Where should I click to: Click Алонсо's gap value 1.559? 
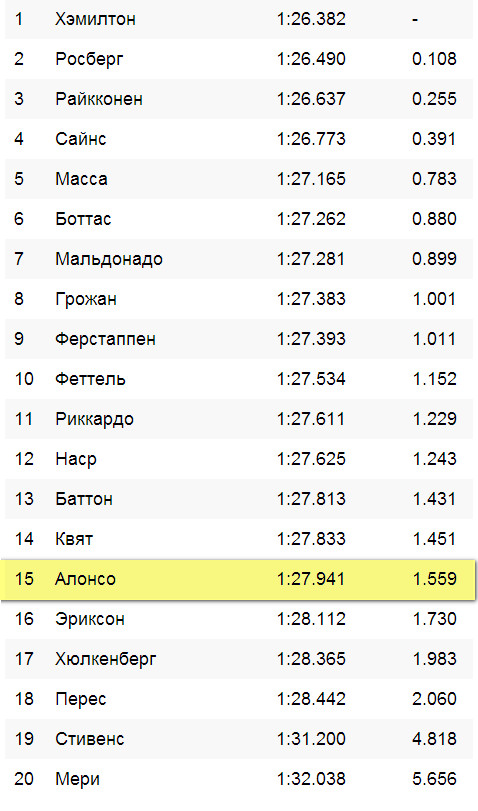tap(434, 579)
